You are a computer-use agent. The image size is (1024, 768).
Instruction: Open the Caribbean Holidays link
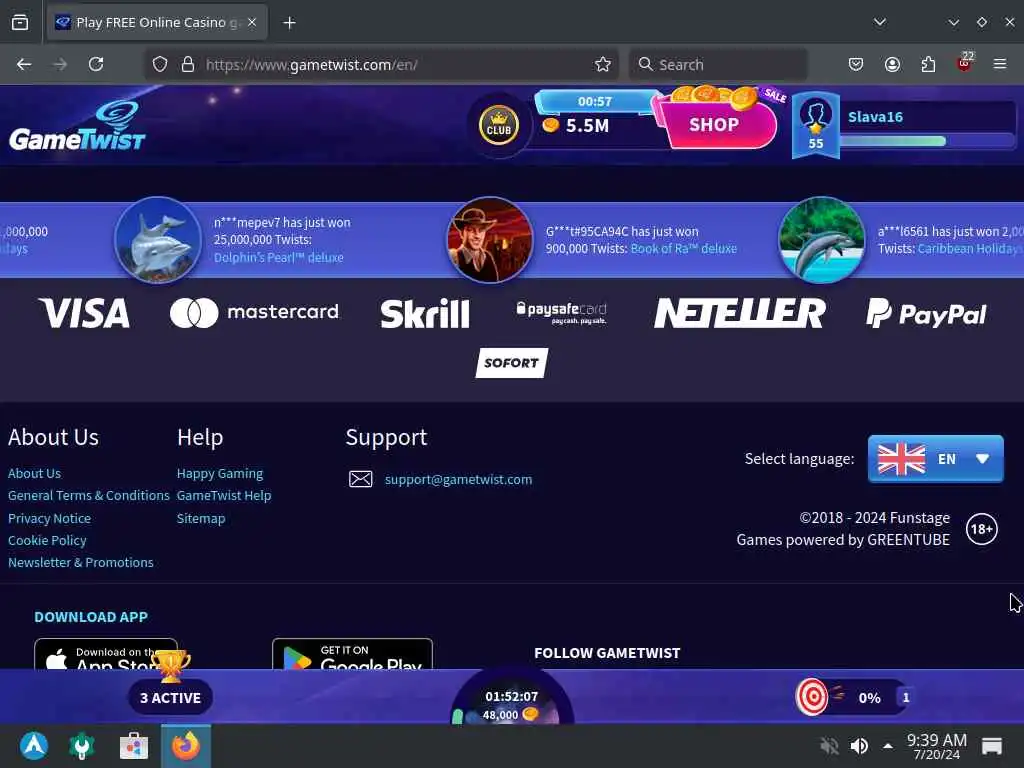[970, 249]
